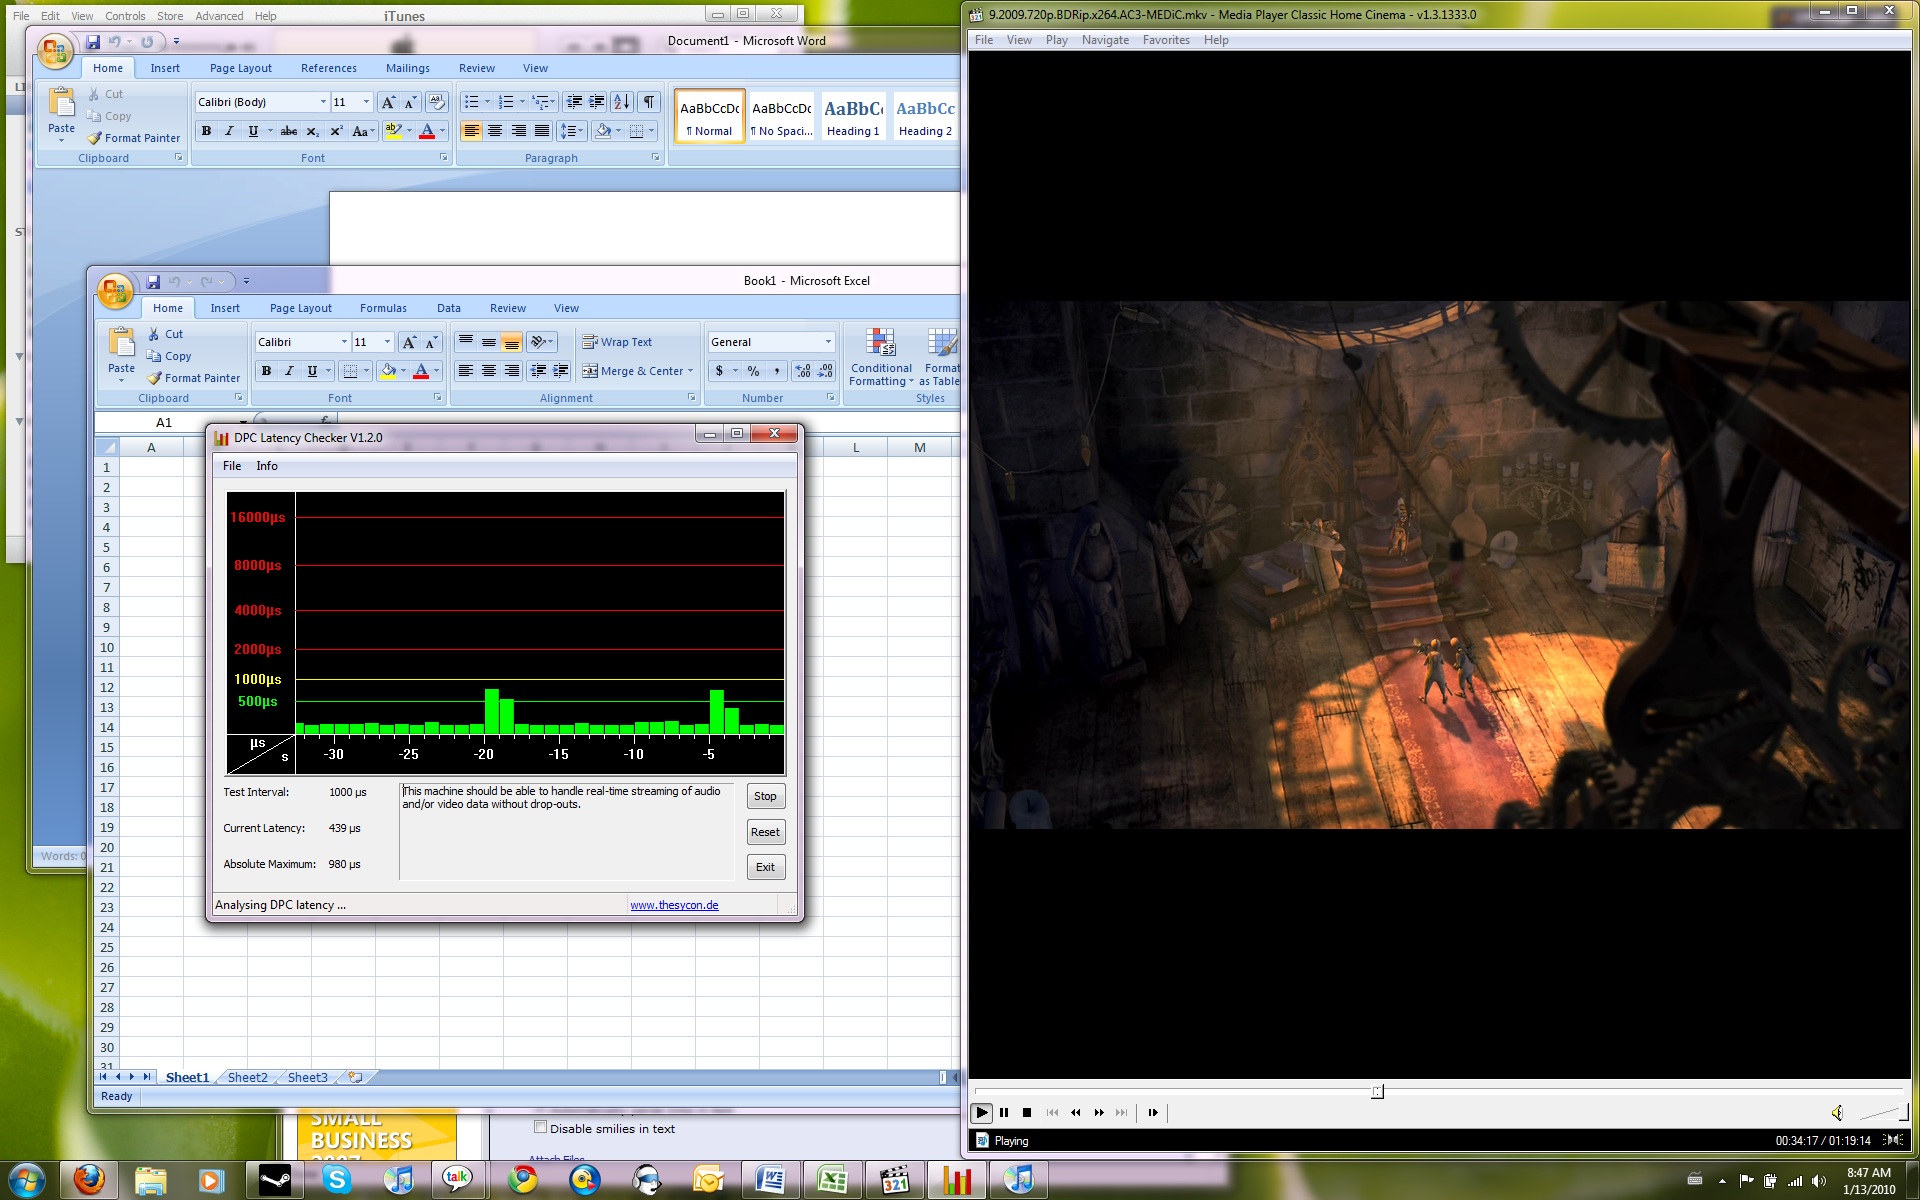Open Excel Merge & Center dropdown arrow
The height and width of the screenshot is (1200, 1920).
point(690,371)
